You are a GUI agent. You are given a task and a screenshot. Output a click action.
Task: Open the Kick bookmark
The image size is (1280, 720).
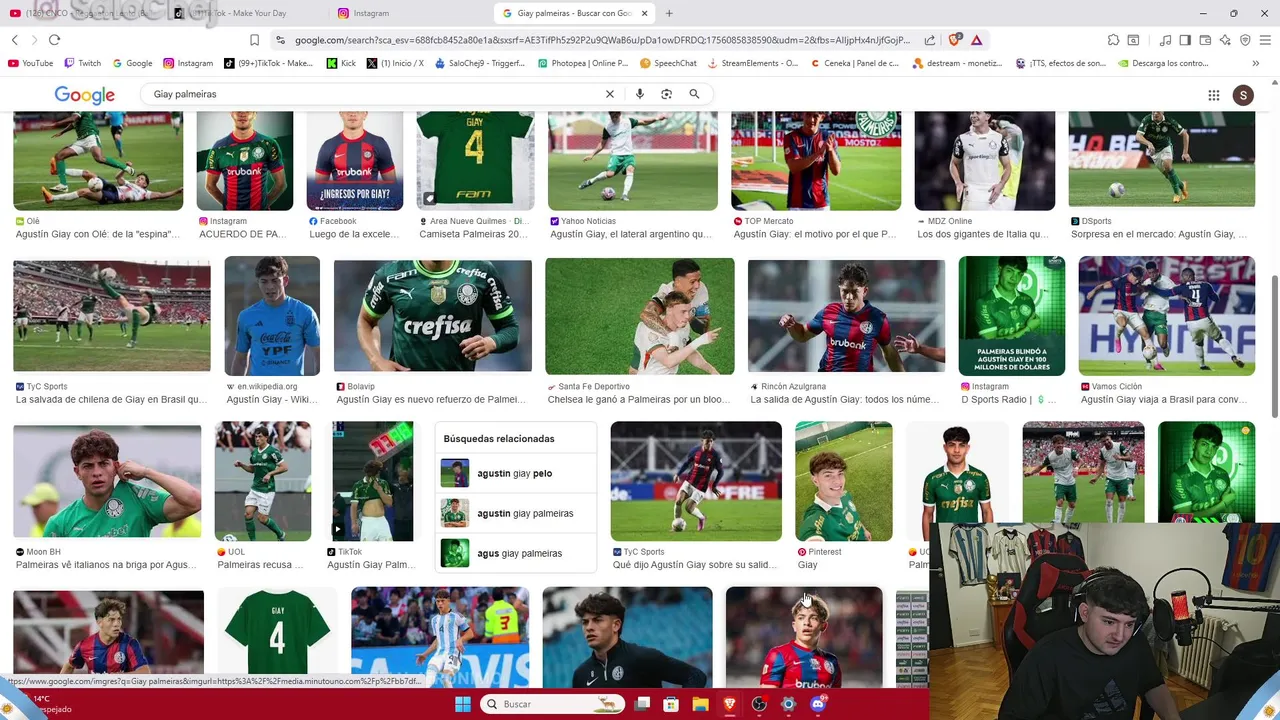tap(341, 63)
